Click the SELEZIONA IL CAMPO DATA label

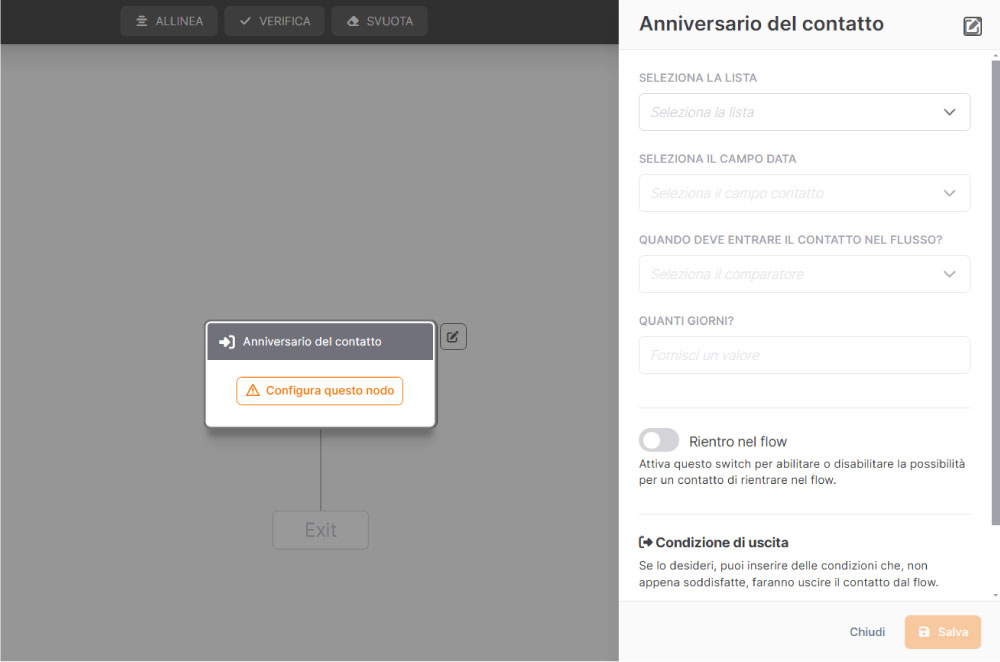click(717, 159)
